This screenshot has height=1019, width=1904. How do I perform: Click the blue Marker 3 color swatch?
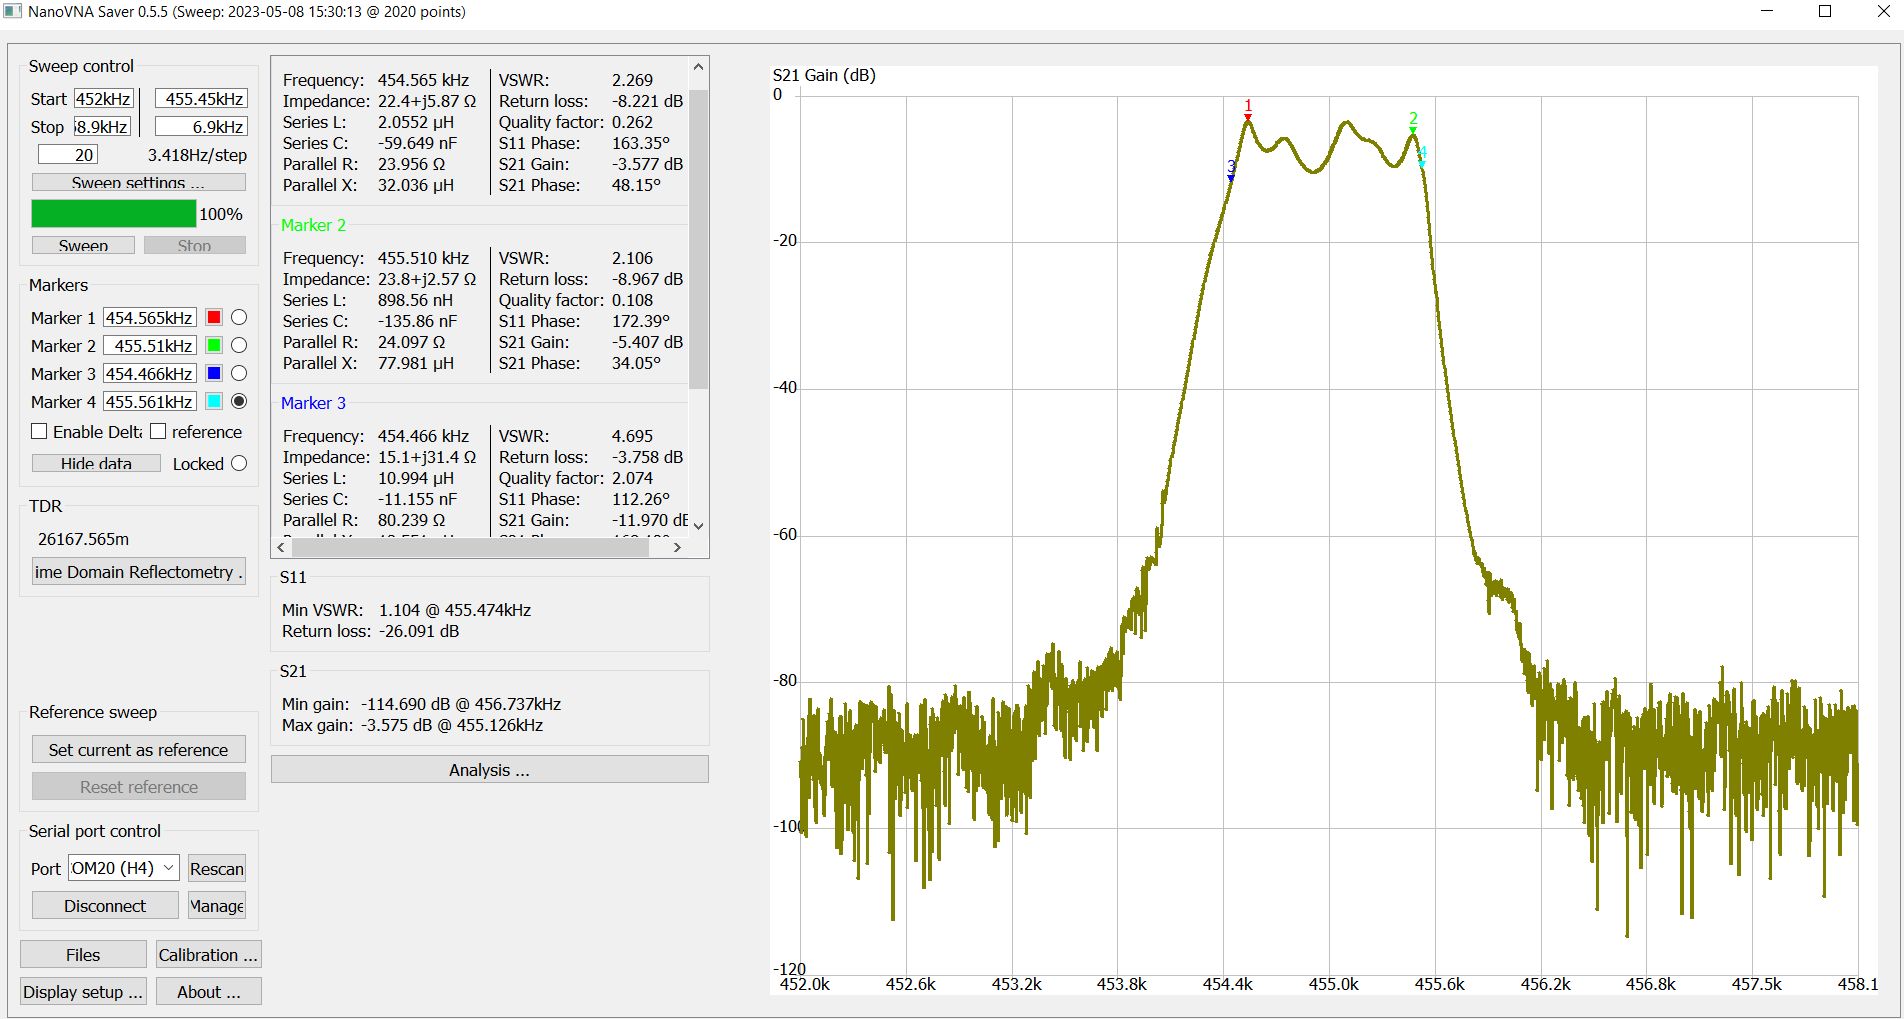213,373
